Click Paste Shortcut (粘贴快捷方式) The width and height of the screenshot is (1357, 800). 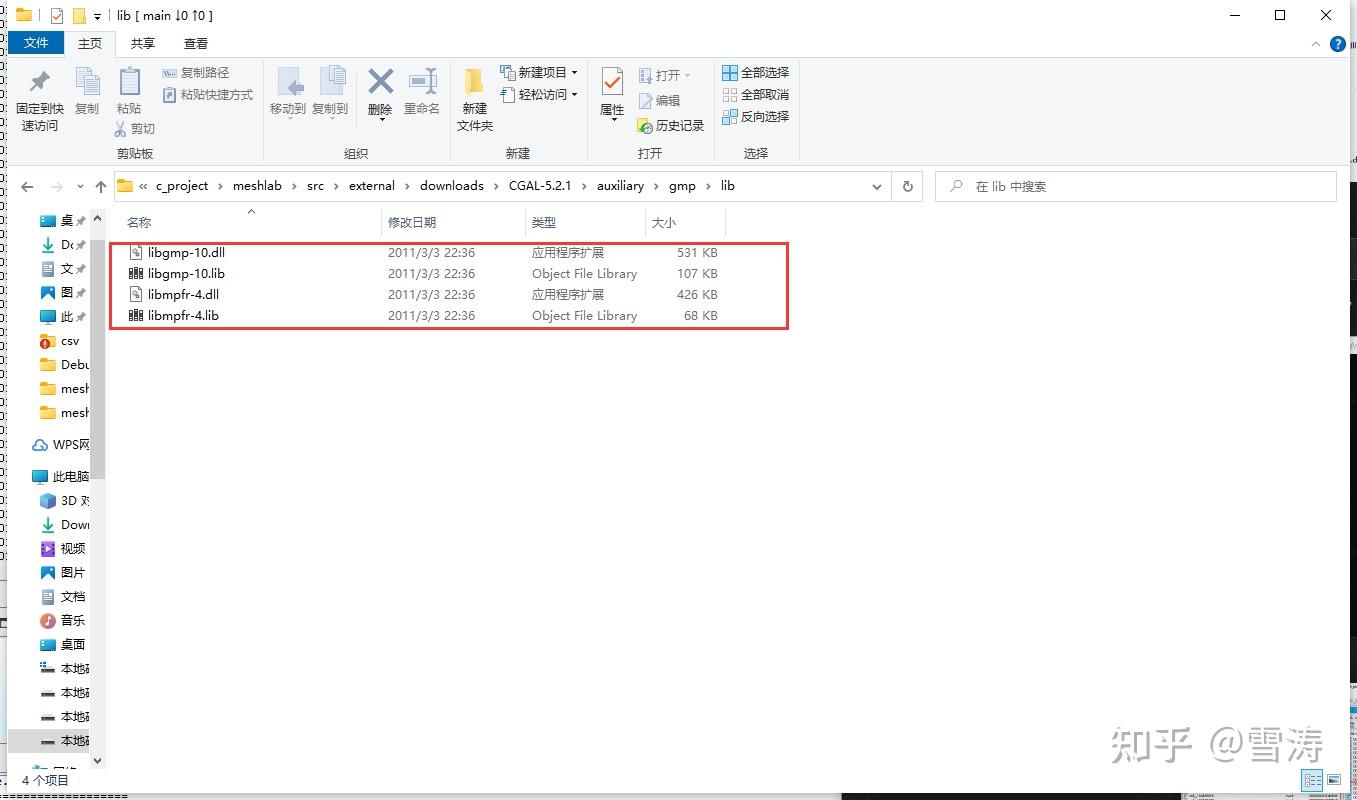pyautogui.click(x=207, y=95)
